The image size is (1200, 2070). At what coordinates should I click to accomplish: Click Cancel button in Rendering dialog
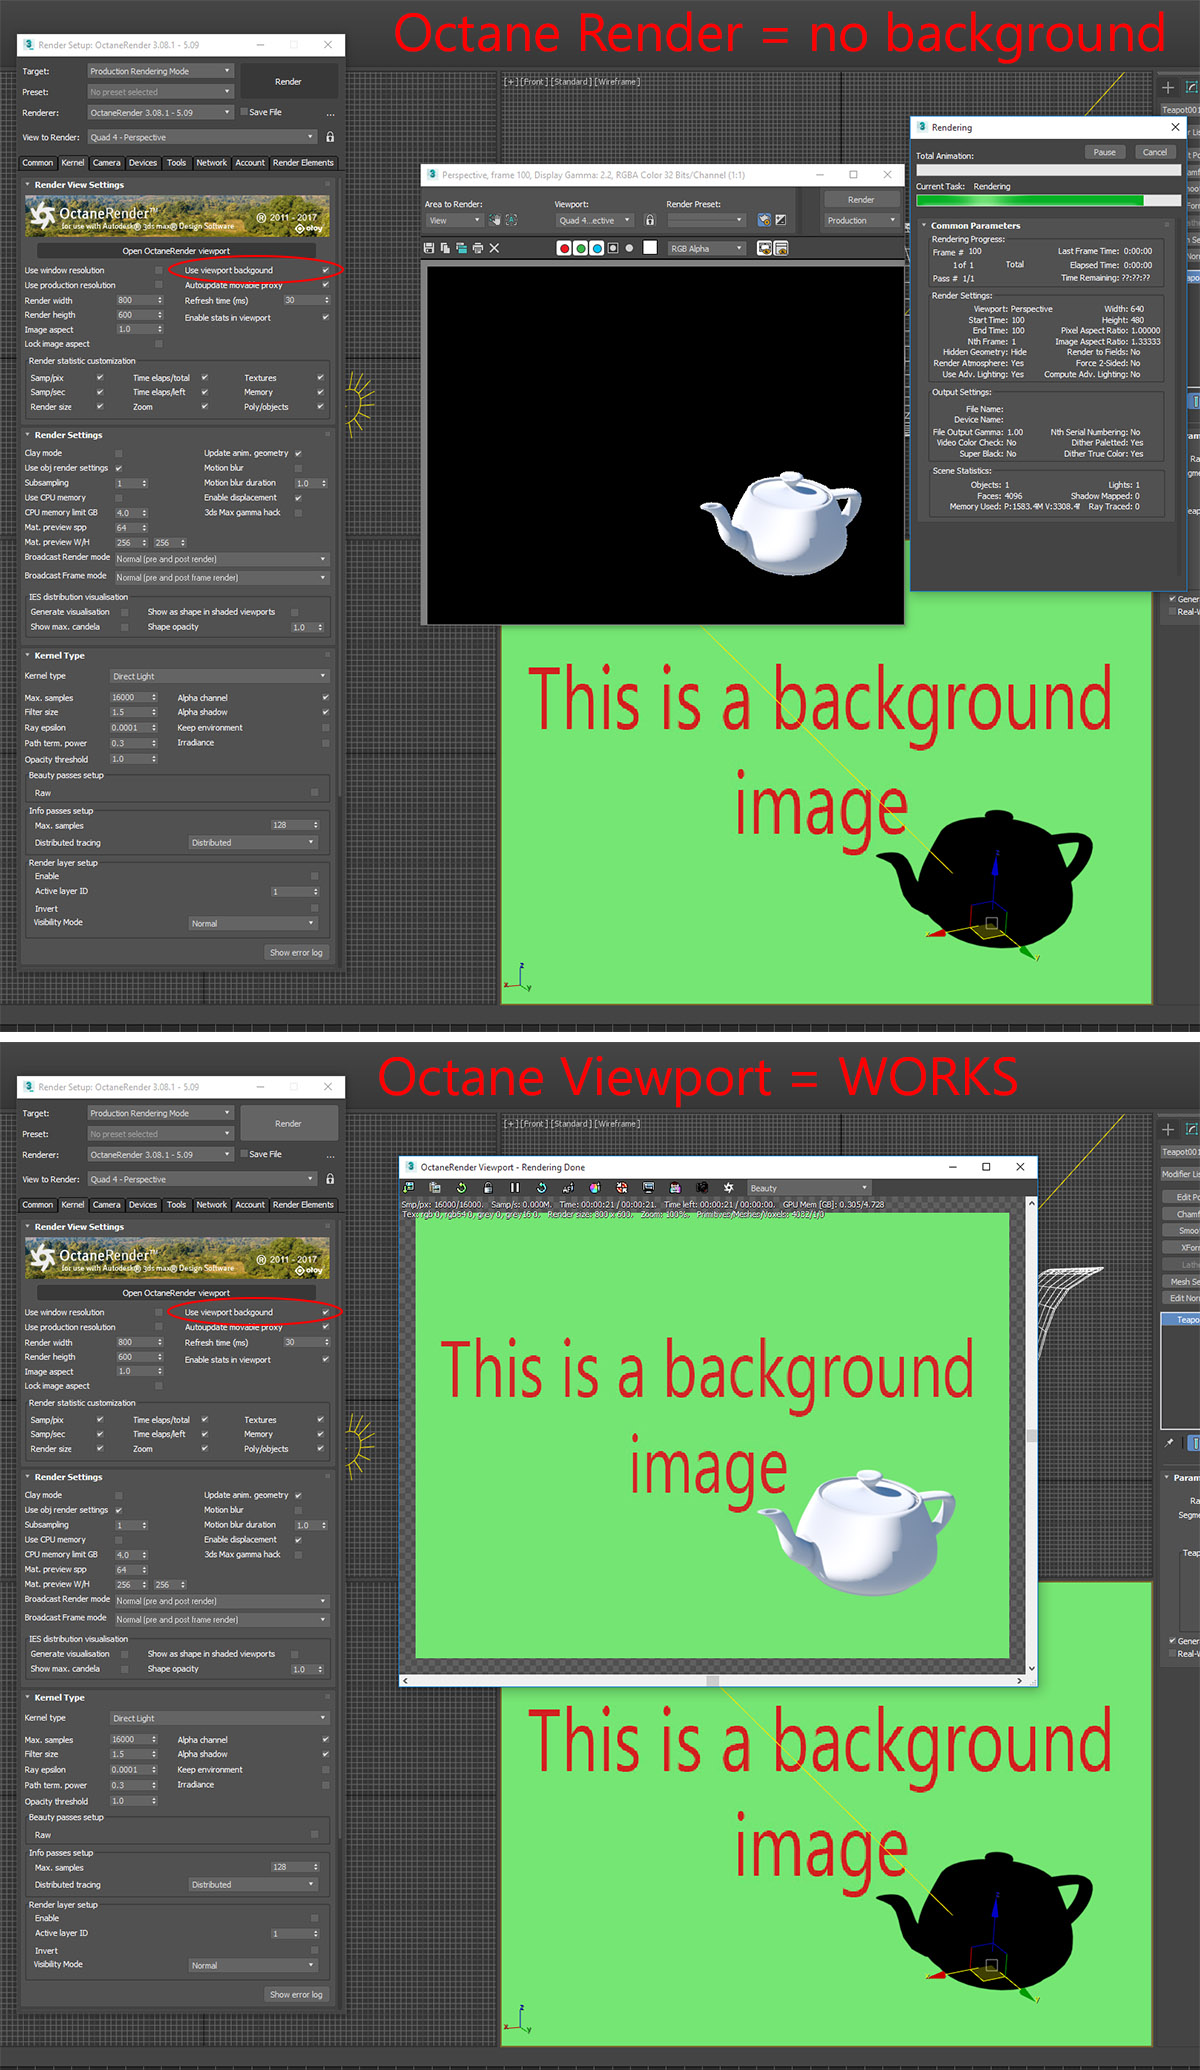pos(1155,152)
